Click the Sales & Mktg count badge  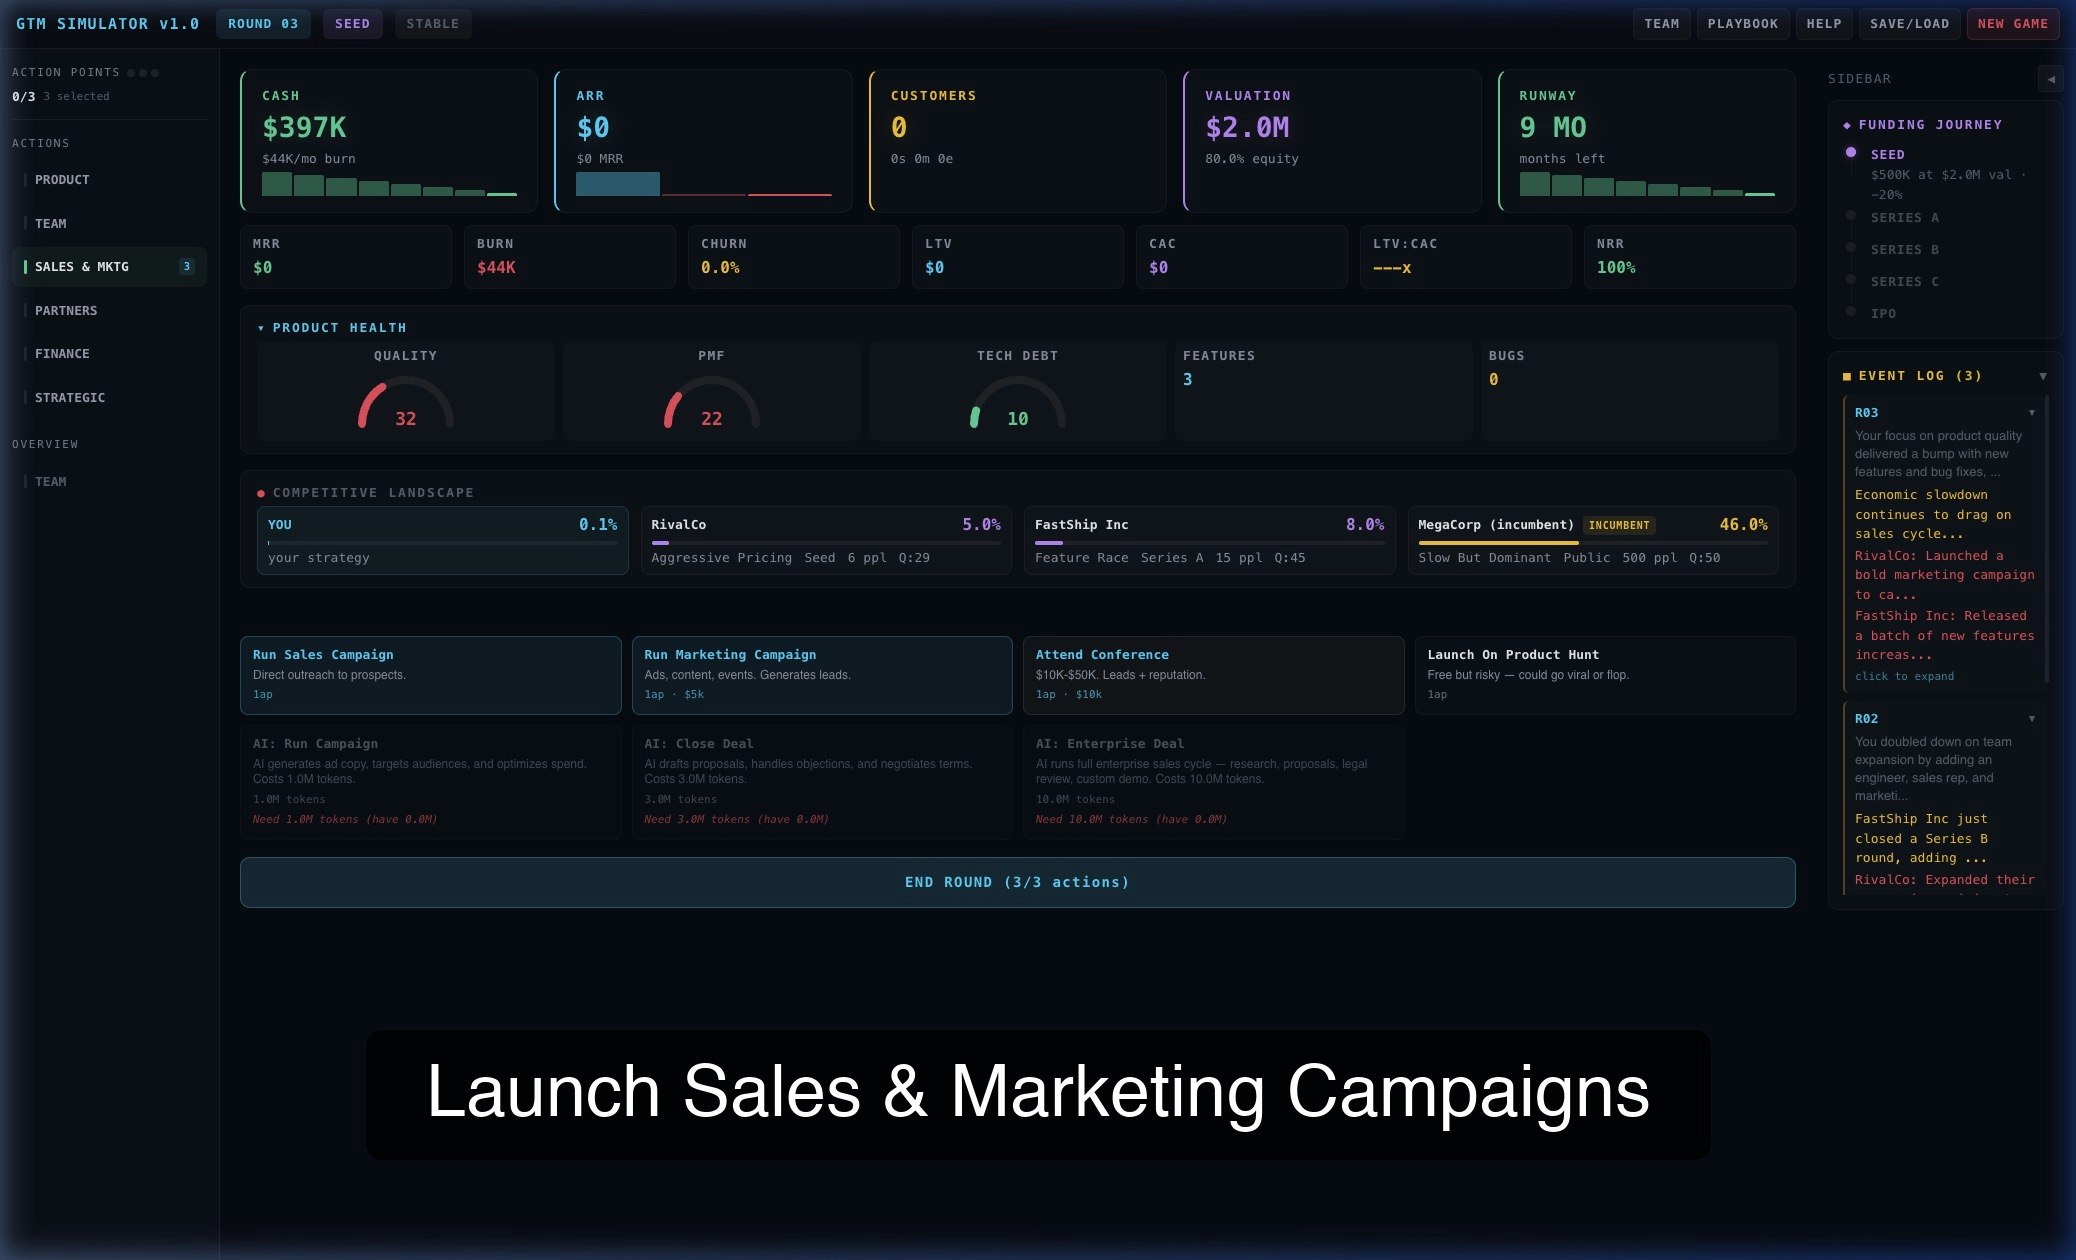(186, 267)
